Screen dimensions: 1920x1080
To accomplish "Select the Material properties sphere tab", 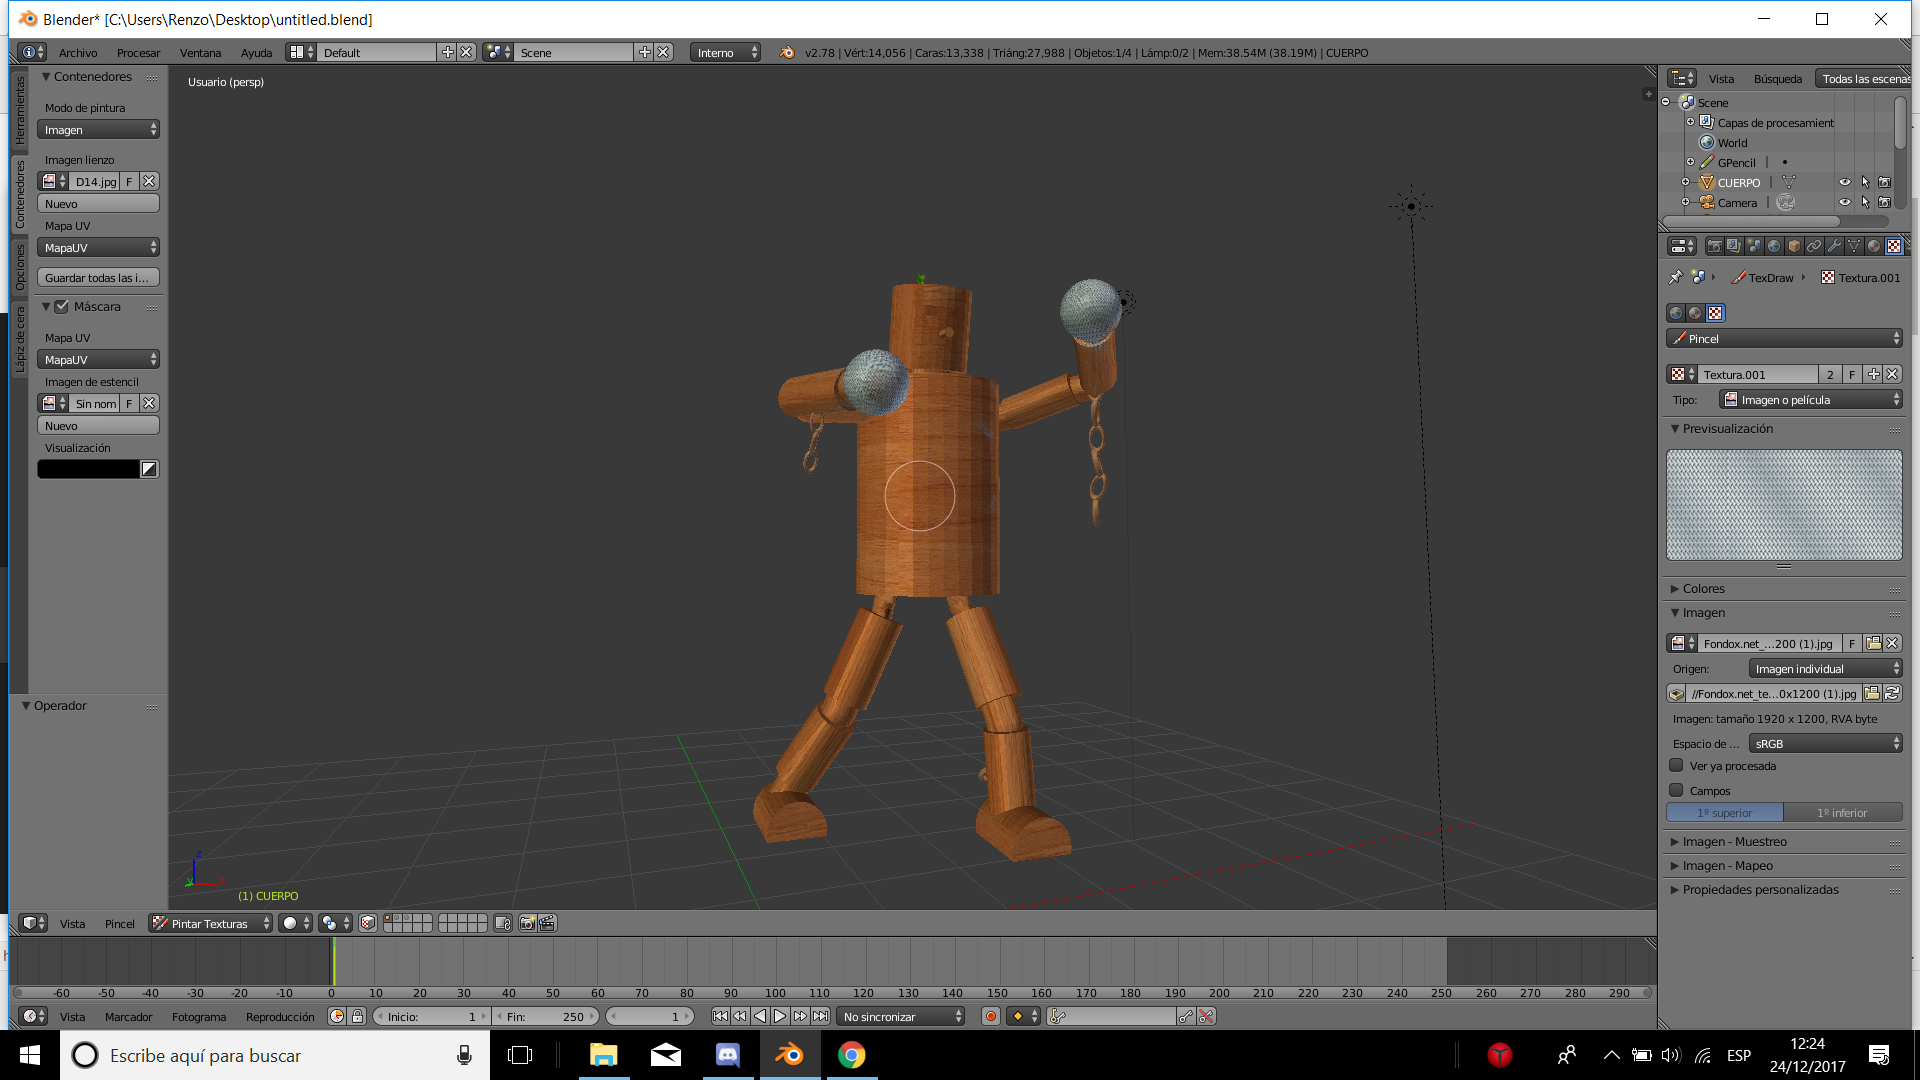I will pos(1874,246).
